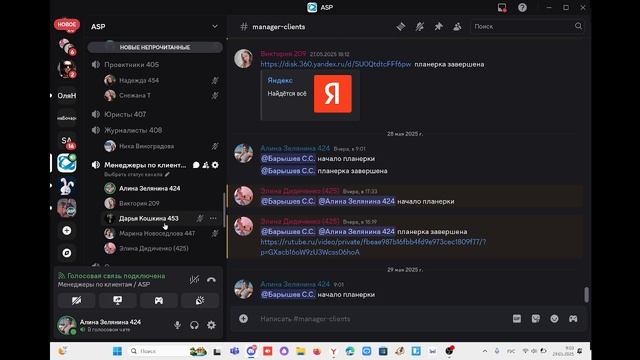Join the Проектники 405 voice channel
640x360 pixels.
(131, 64)
